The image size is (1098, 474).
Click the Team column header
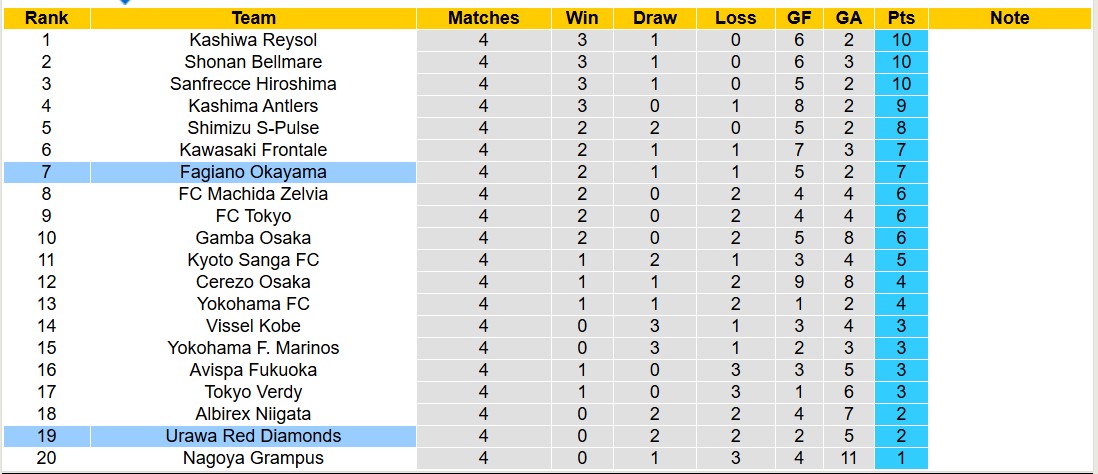click(253, 18)
